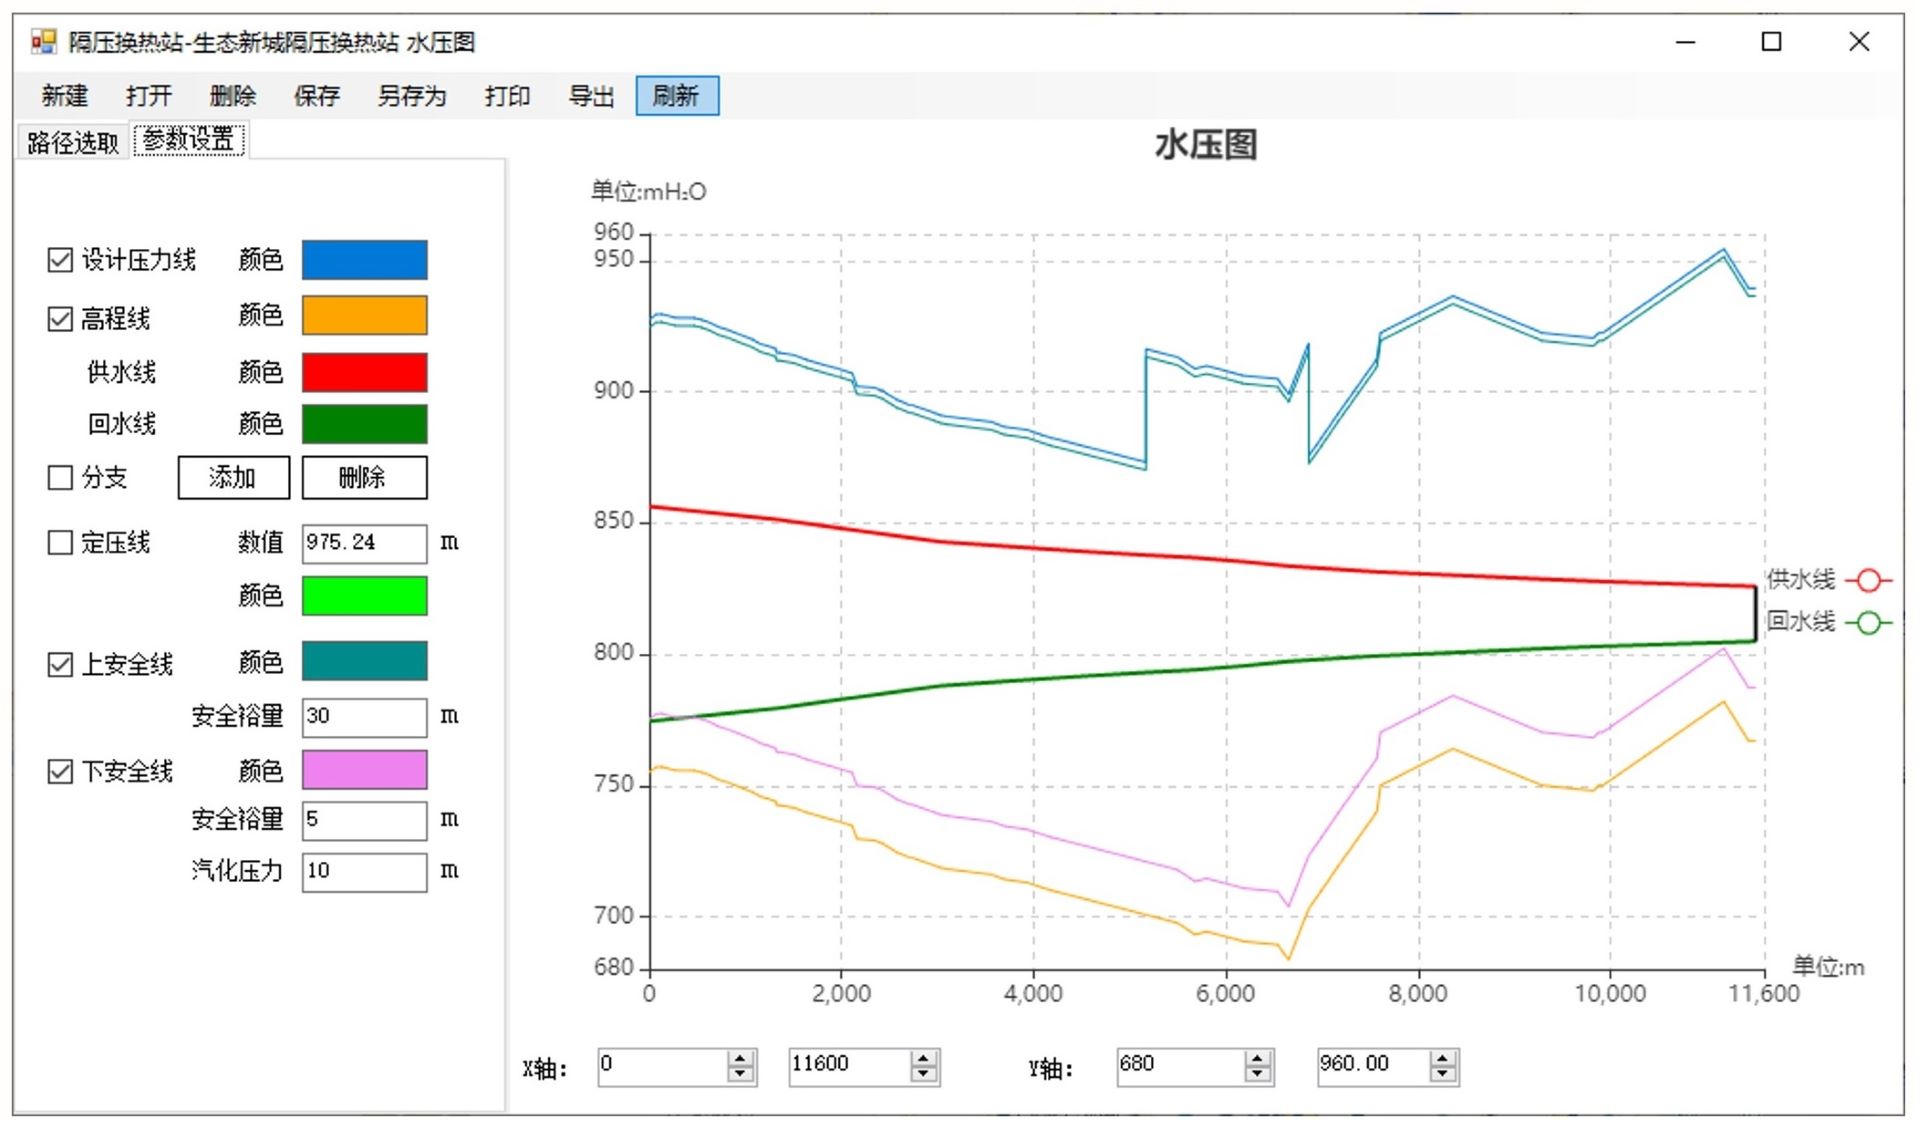Viewport: 1920px width, 1131px height.
Task: Click the 回水线 legend marker icon
Action: [1868, 623]
